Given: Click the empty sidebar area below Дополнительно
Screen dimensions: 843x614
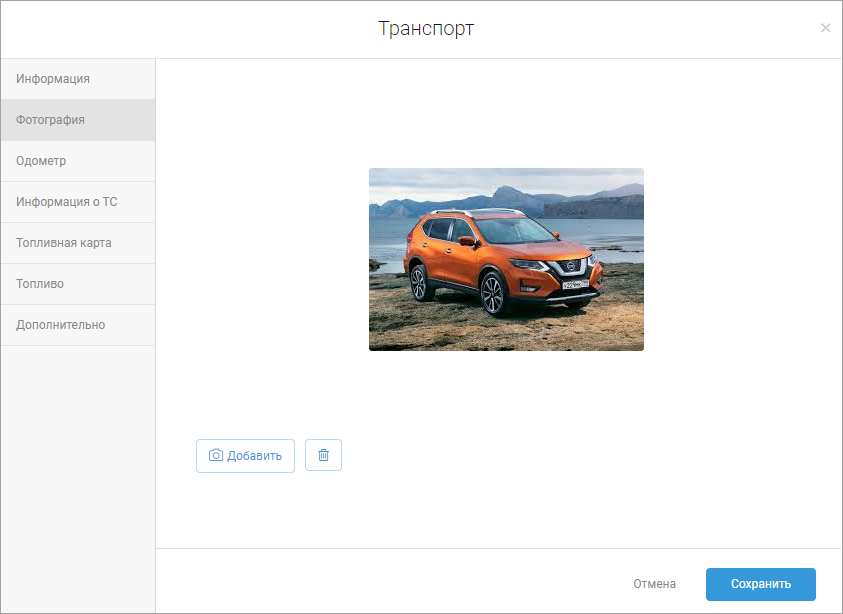Looking at the screenshot, I should [78, 470].
